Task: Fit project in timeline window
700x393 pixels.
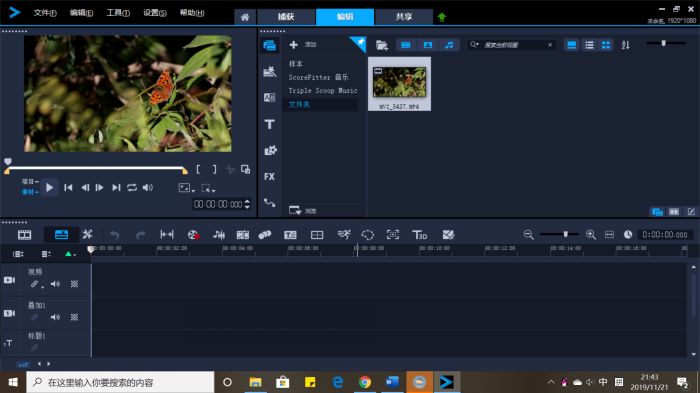Action: tap(609, 234)
